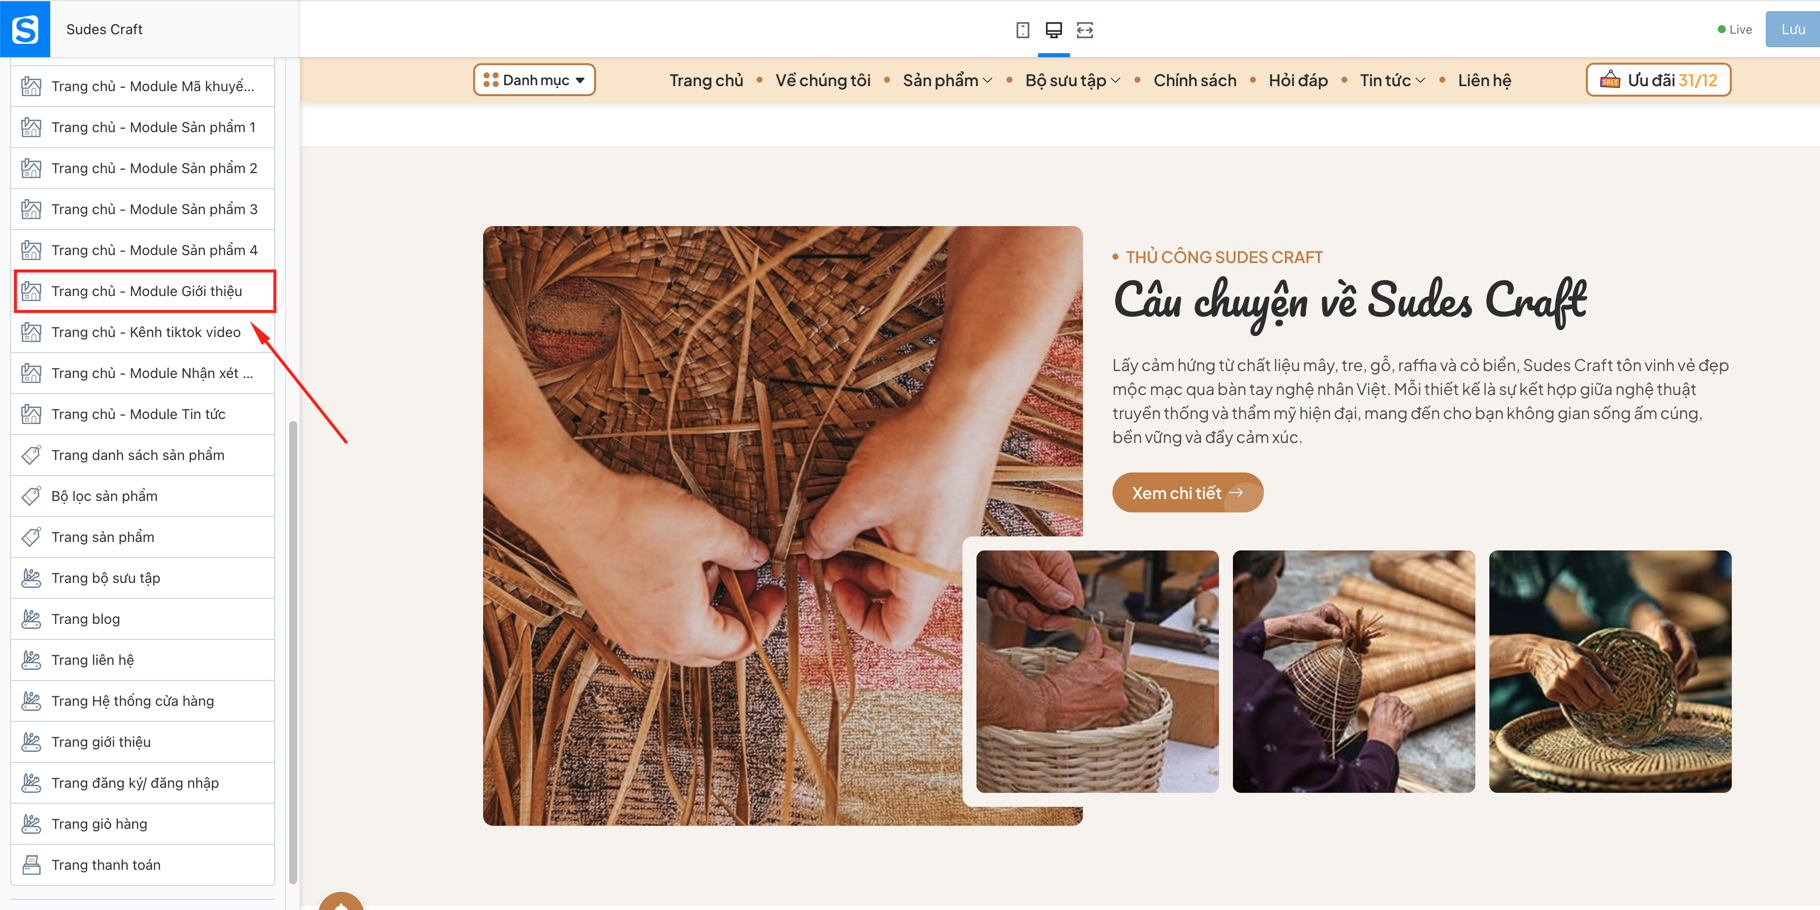Open Về chúng tôi nav item
The width and height of the screenshot is (1820, 910).
click(x=823, y=80)
